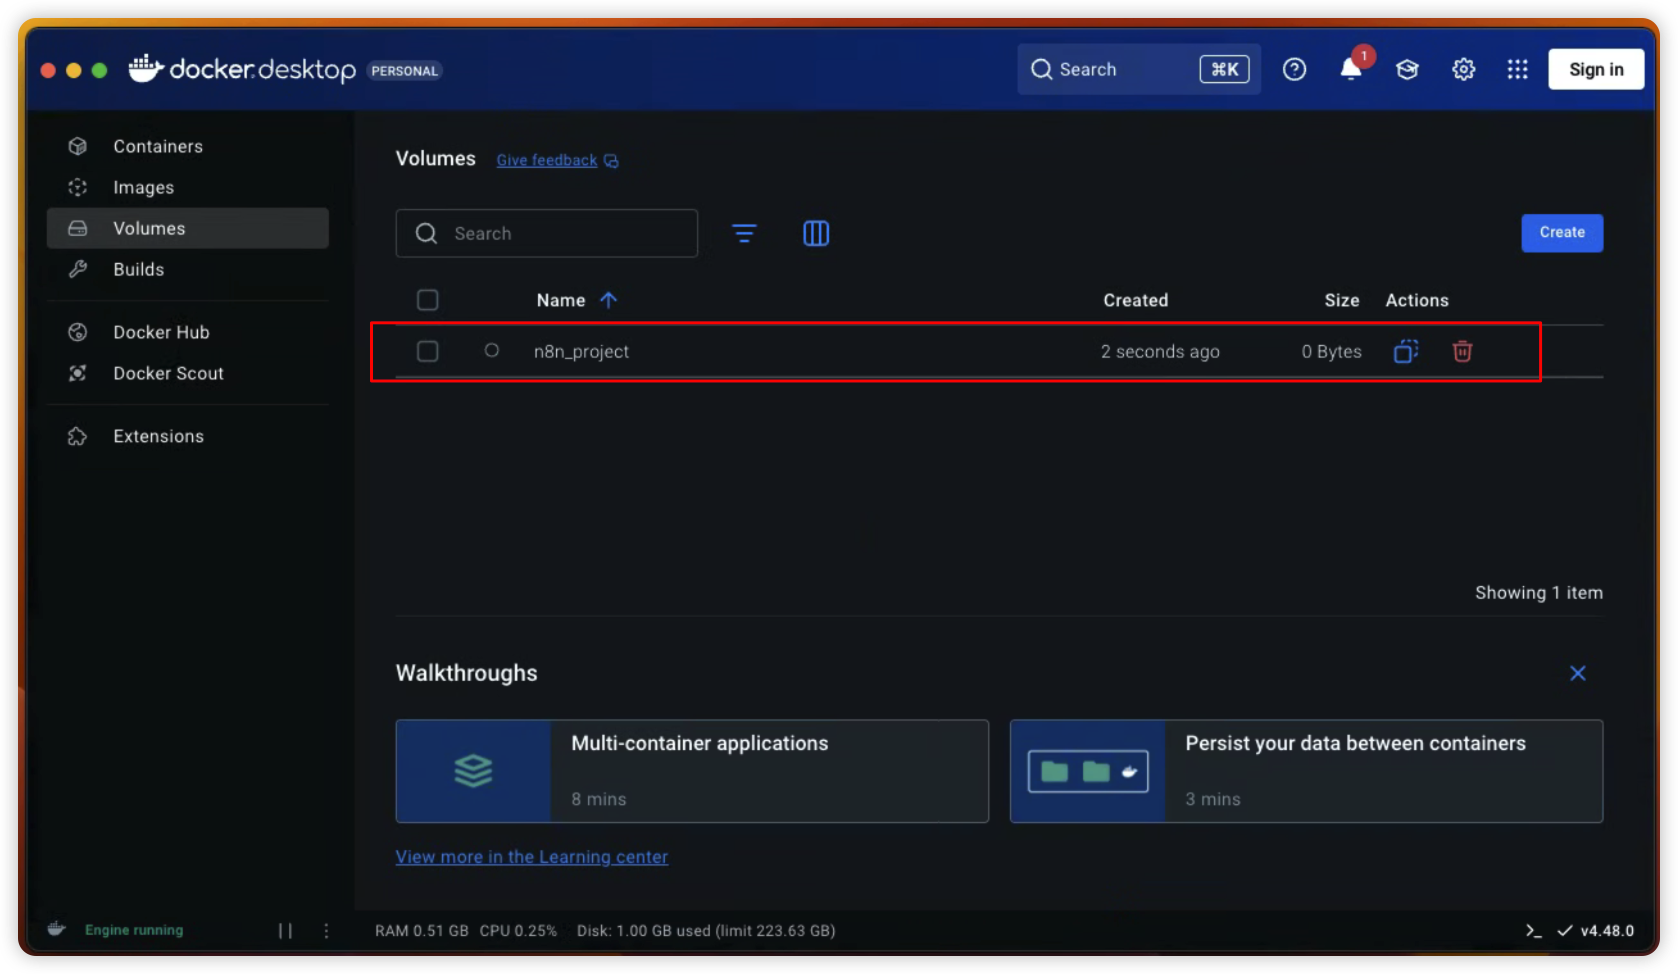Open the Learning center graduation cap icon
The image size is (1678, 974).
click(1407, 69)
